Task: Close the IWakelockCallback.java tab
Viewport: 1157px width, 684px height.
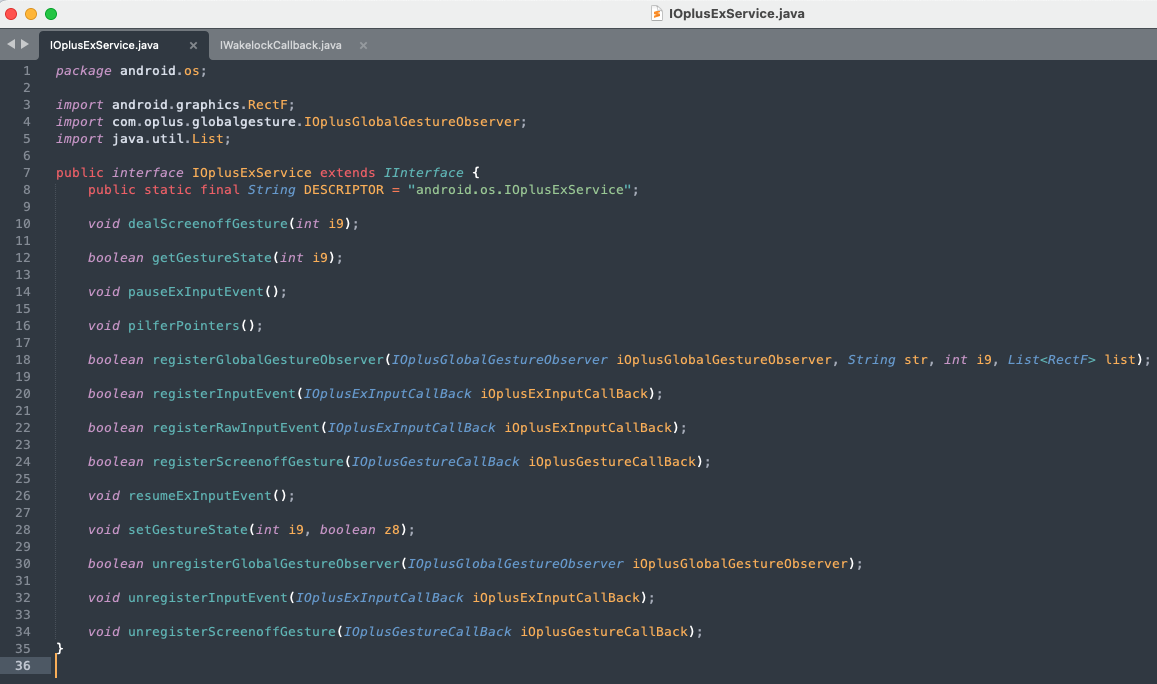Action: point(363,46)
